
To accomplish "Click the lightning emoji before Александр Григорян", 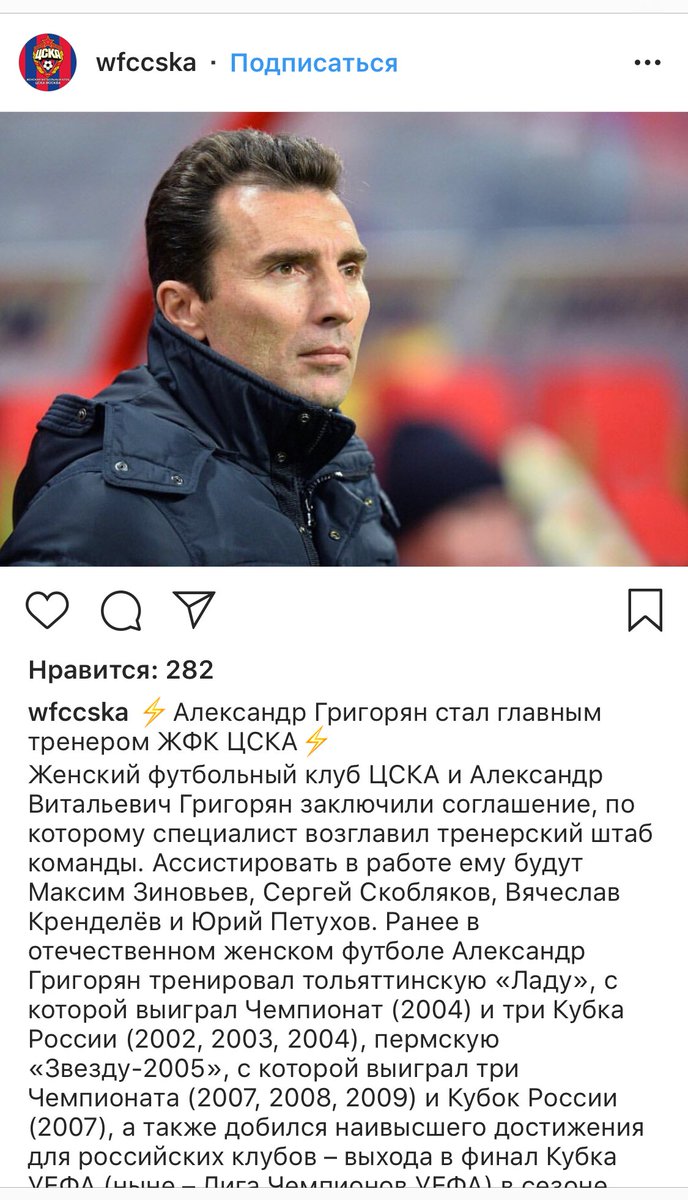I will [152, 713].
